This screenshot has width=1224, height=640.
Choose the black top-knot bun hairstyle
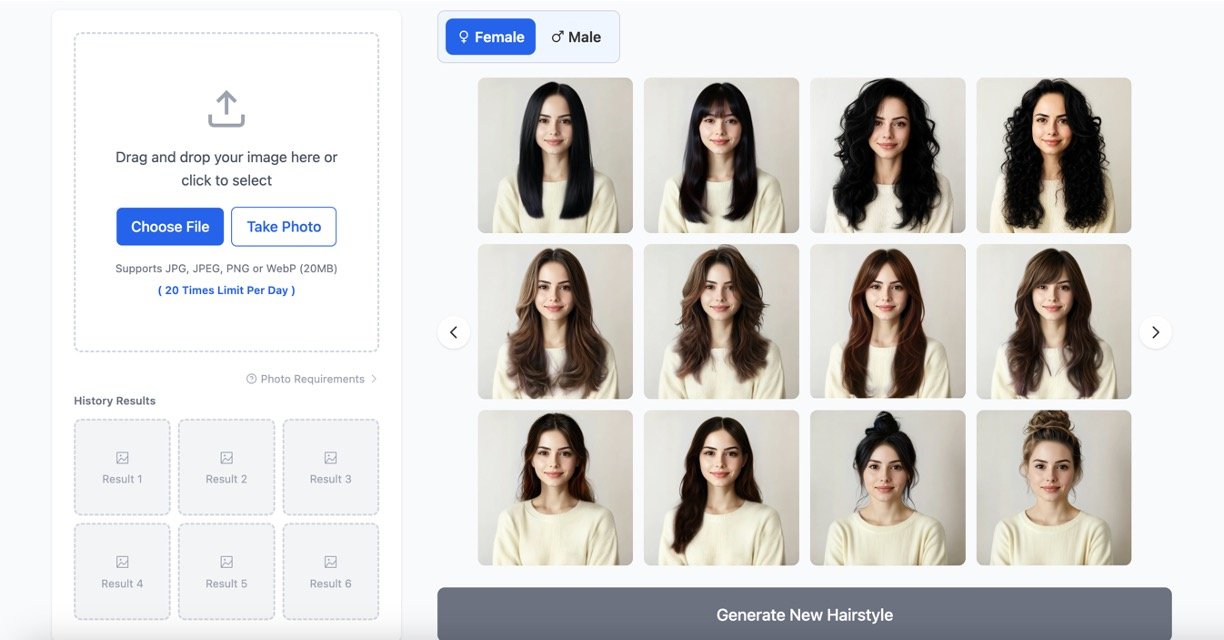[x=887, y=487]
